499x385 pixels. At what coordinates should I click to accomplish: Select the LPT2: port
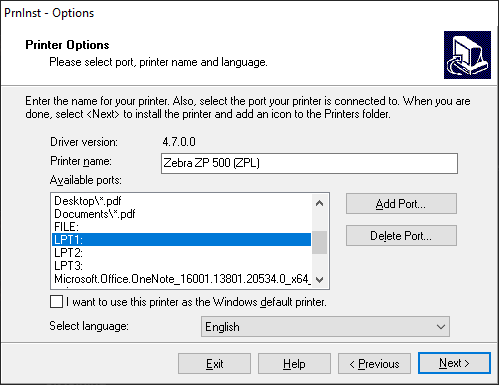click(182, 253)
